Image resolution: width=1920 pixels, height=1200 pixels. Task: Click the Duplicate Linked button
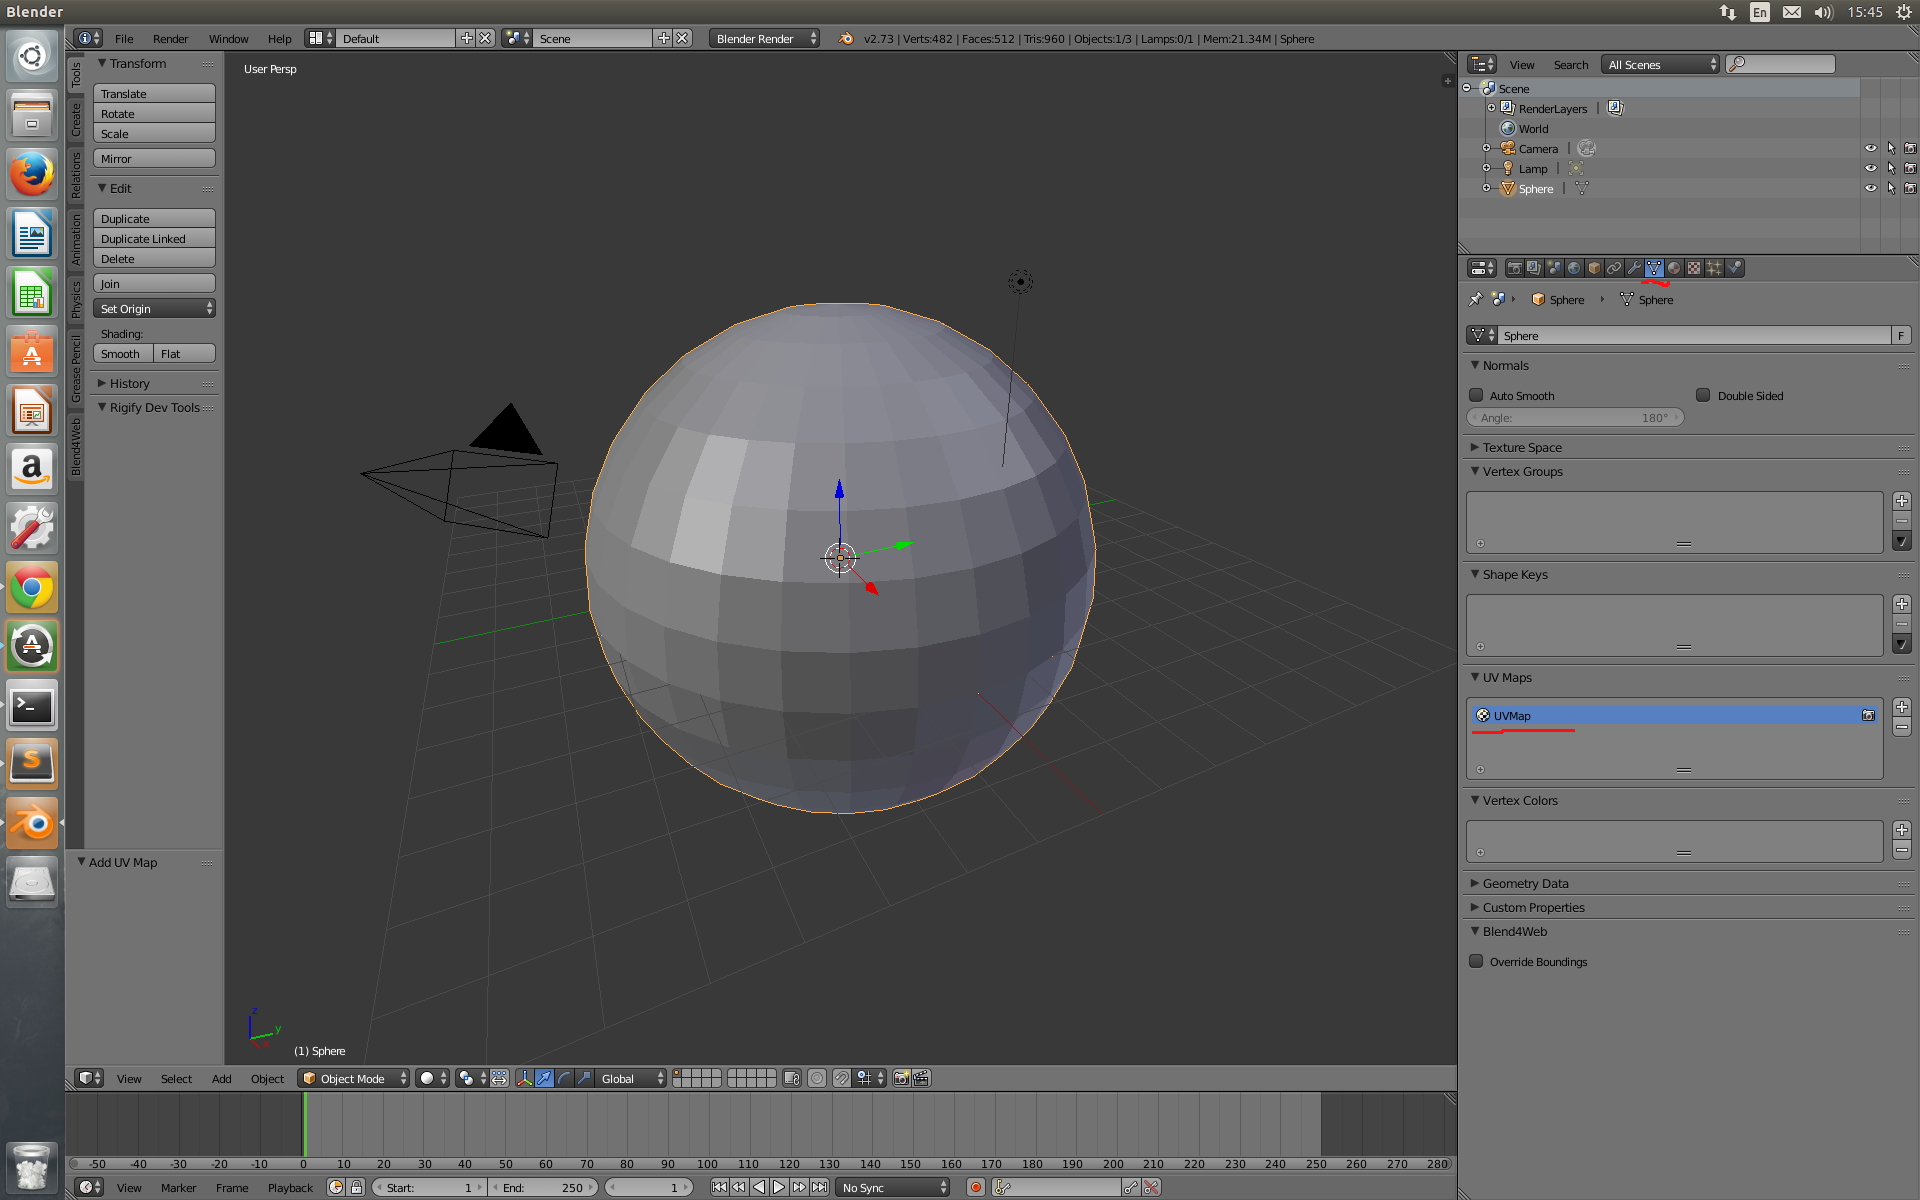(155, 239)
